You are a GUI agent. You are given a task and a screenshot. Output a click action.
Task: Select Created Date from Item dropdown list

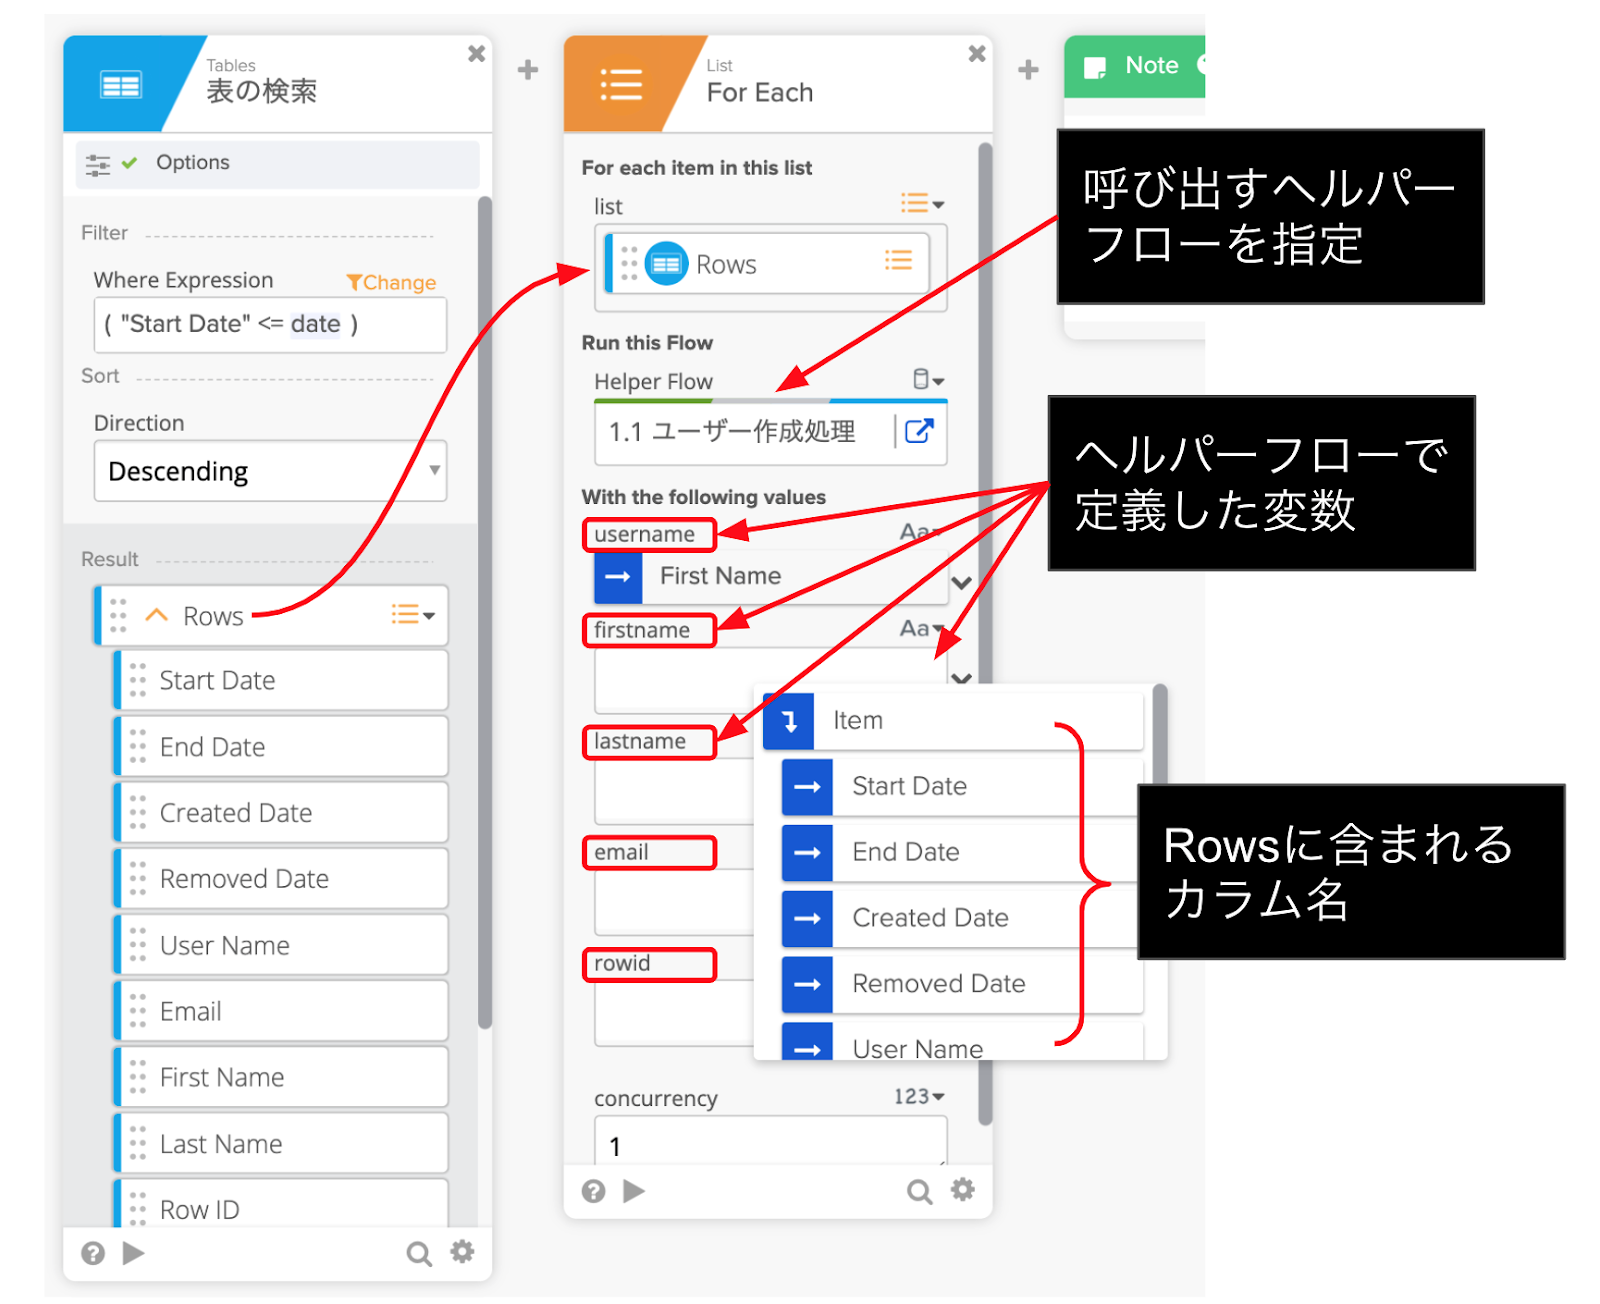(929, 918)
